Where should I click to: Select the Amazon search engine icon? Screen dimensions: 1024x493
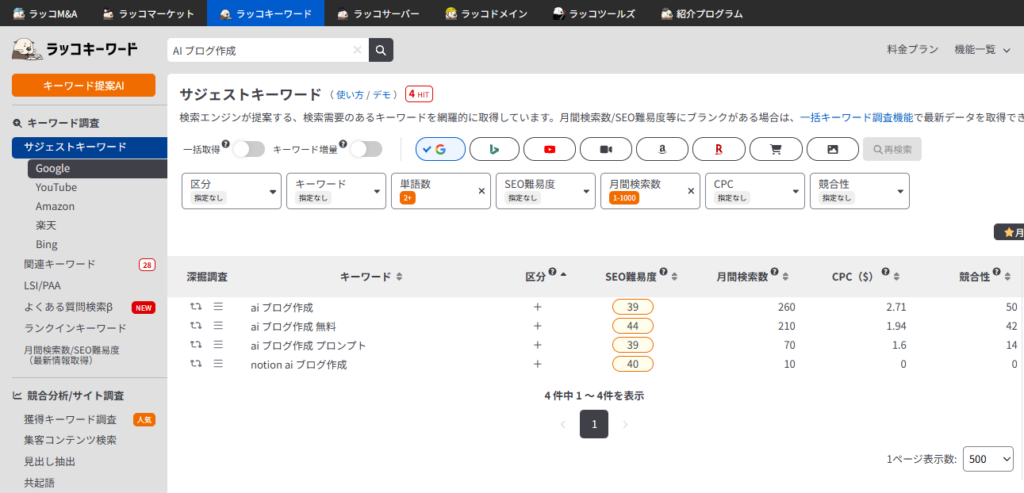coord(662,149)
